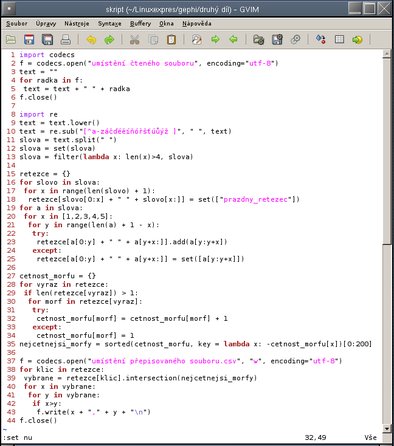Click the vertical scrollbar up arrow

point(387,53)
